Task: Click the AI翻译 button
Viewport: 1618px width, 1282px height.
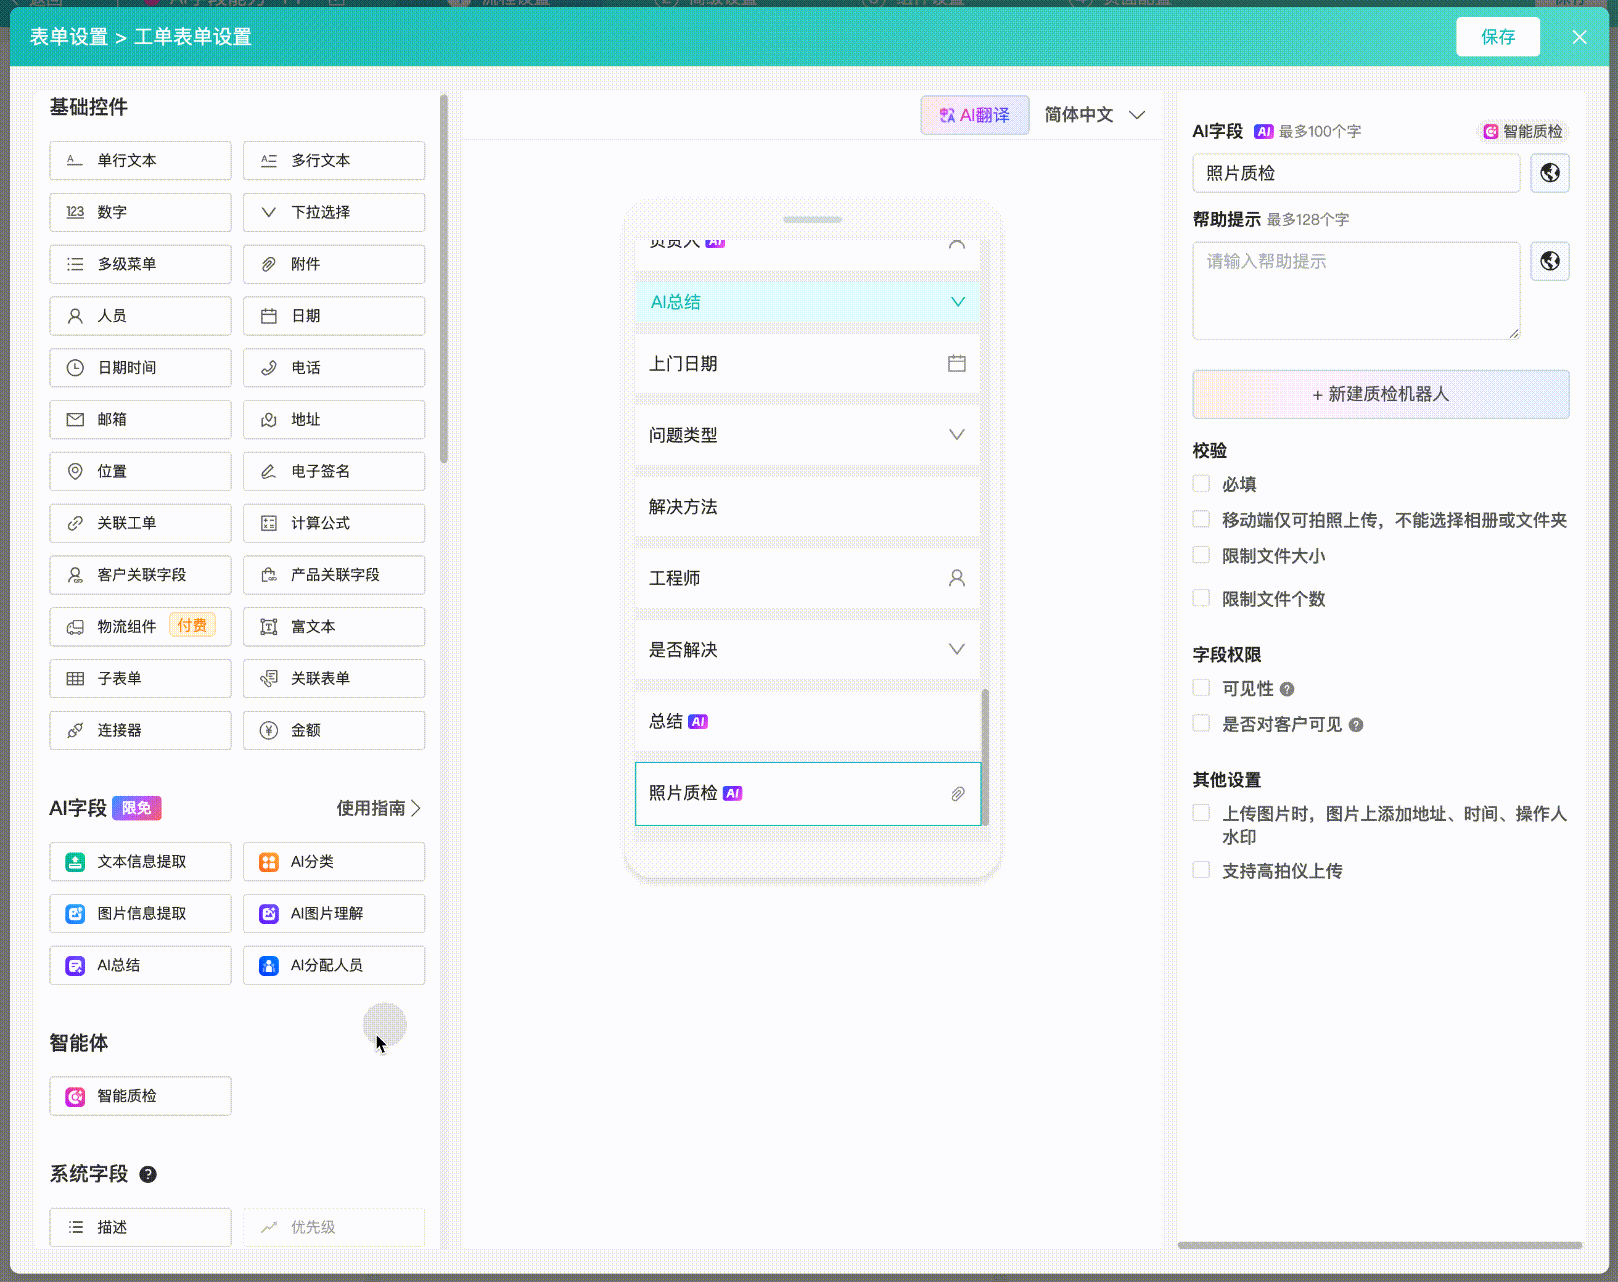Action: point(975,115)
